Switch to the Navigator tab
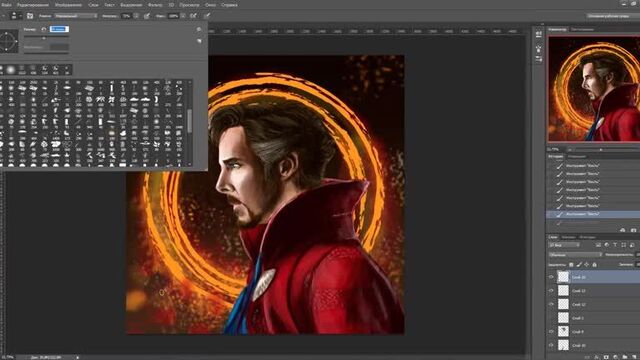This screenshot has height=360, width=640. point(557,29)
